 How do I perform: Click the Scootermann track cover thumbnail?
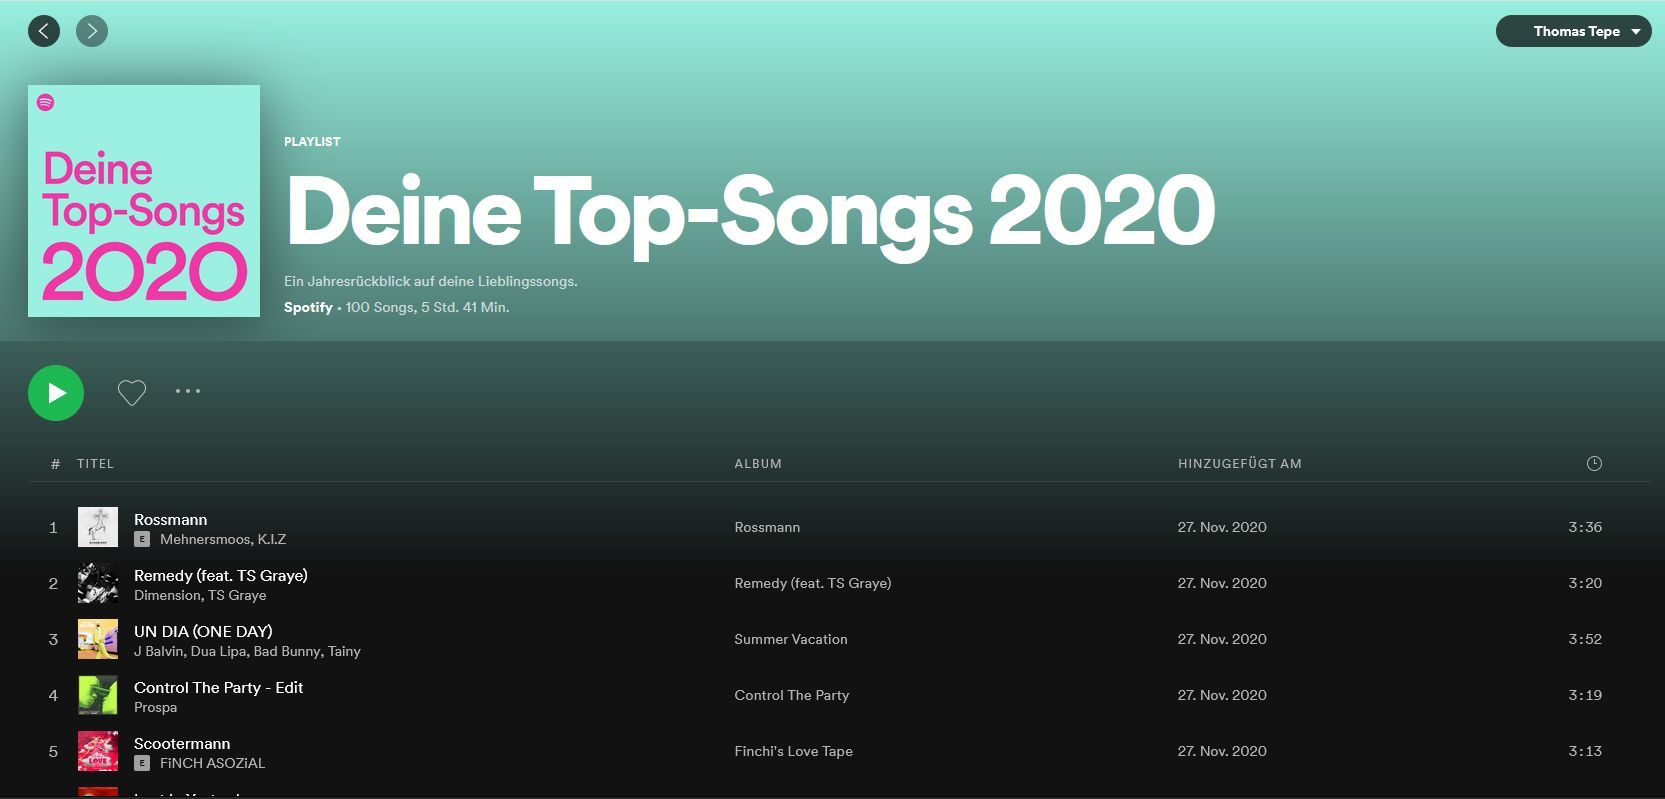pos(98,751)
